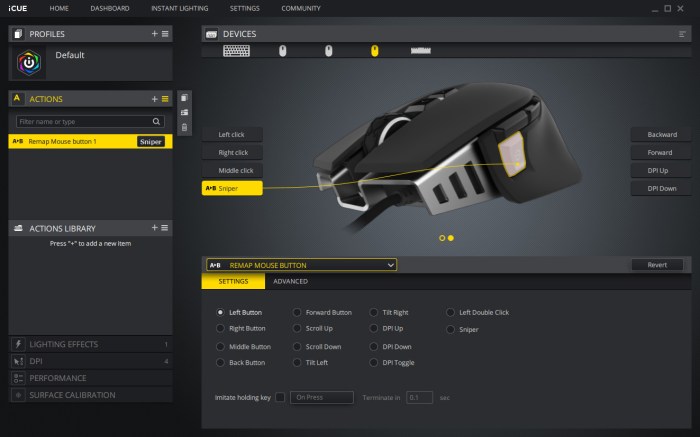This screenshot has height=437, width=700.
Task: Select the DPI Toggle radio option
Action: coord(374,362)
